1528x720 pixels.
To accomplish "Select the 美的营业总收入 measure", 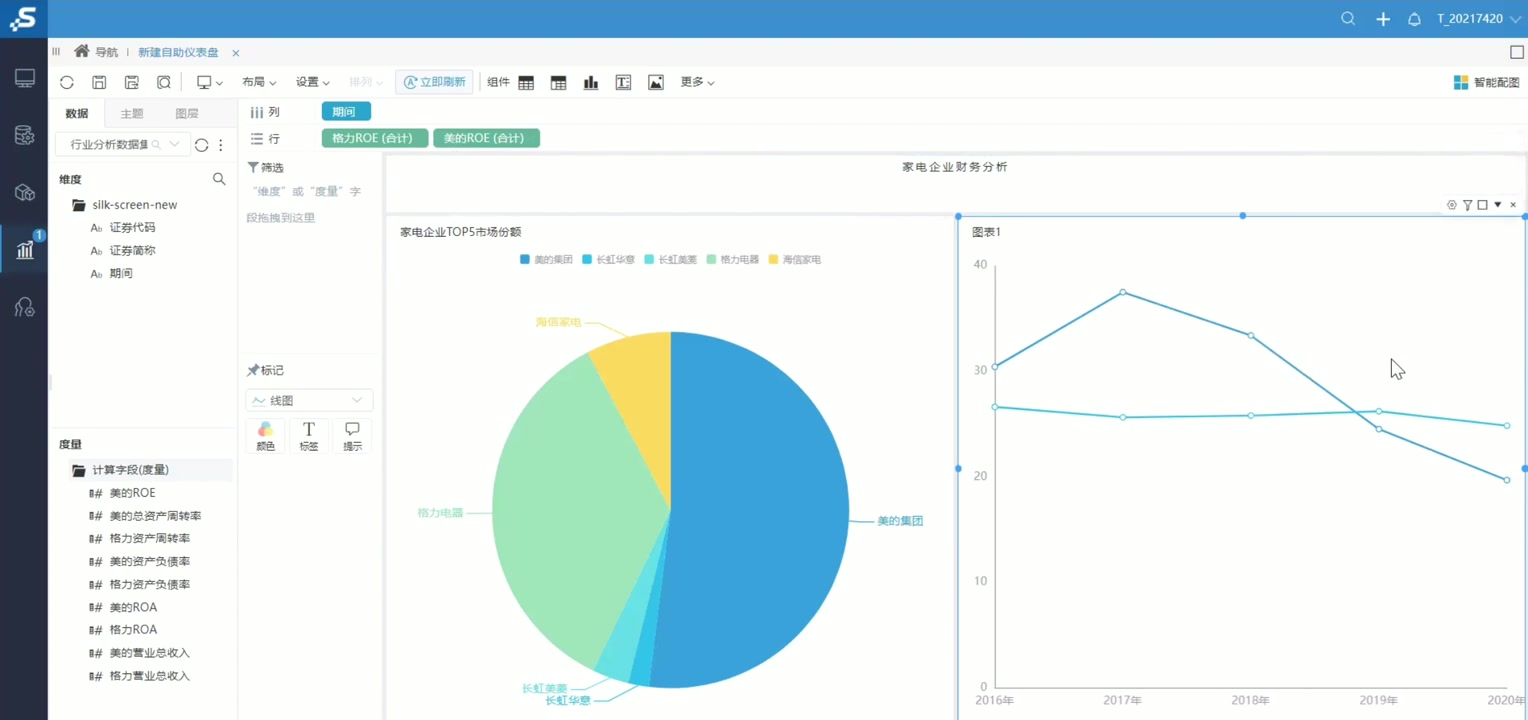I will pos(149,653).
